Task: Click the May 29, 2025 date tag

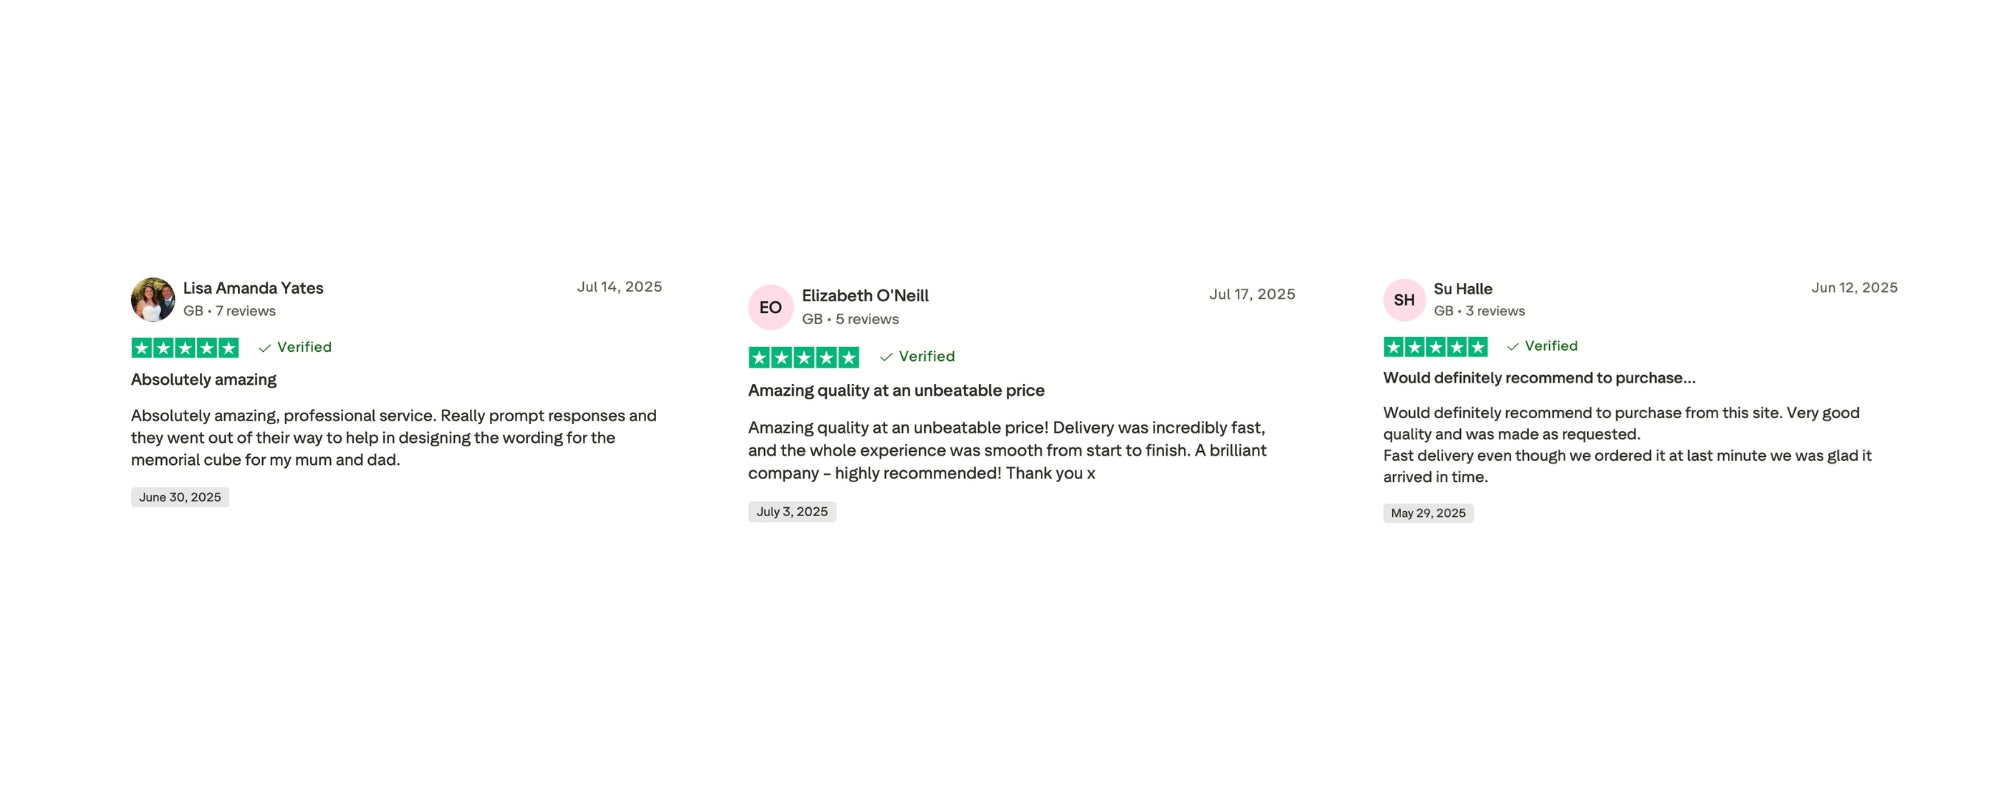Action: pyautogui.click(x=1428, y=513)
